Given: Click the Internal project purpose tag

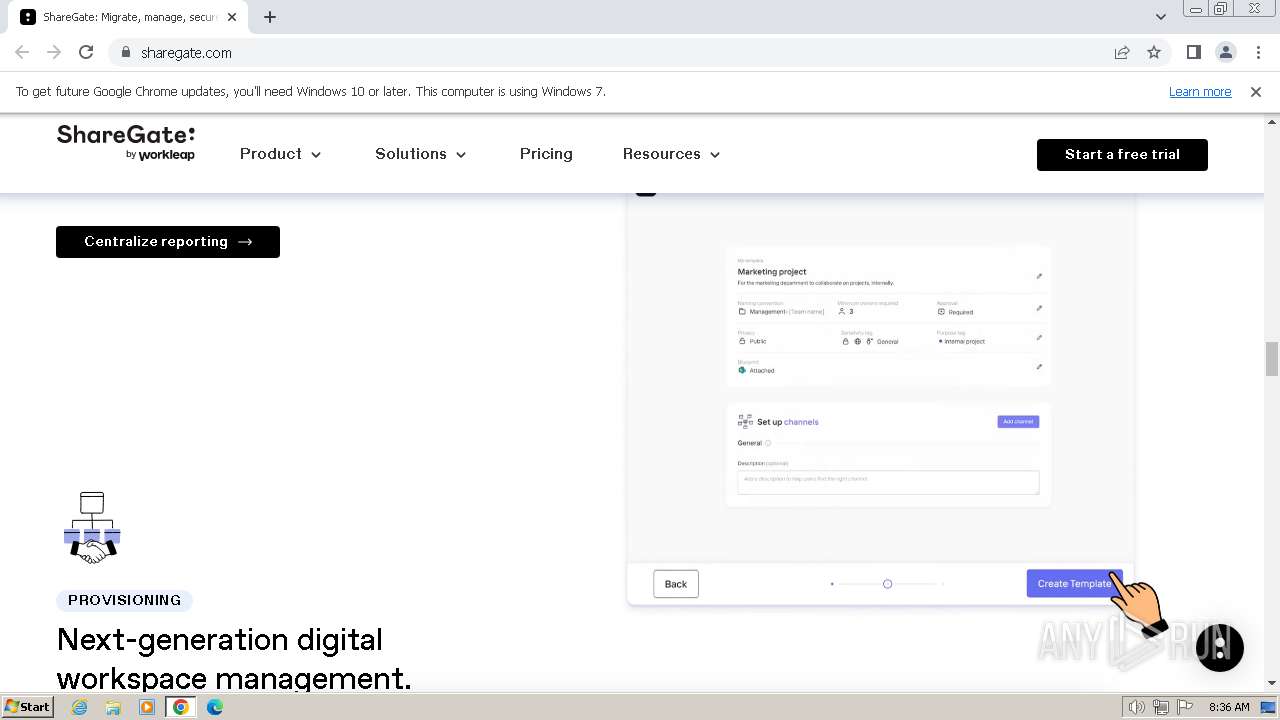Looking at the screenshot, I should [x=962, y=341].
